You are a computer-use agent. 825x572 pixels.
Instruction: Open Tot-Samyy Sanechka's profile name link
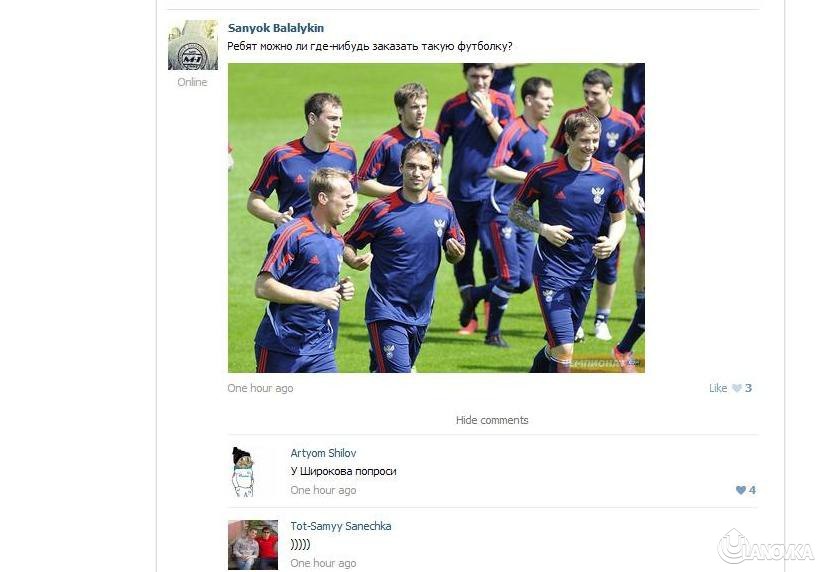[x=340, y=526]
